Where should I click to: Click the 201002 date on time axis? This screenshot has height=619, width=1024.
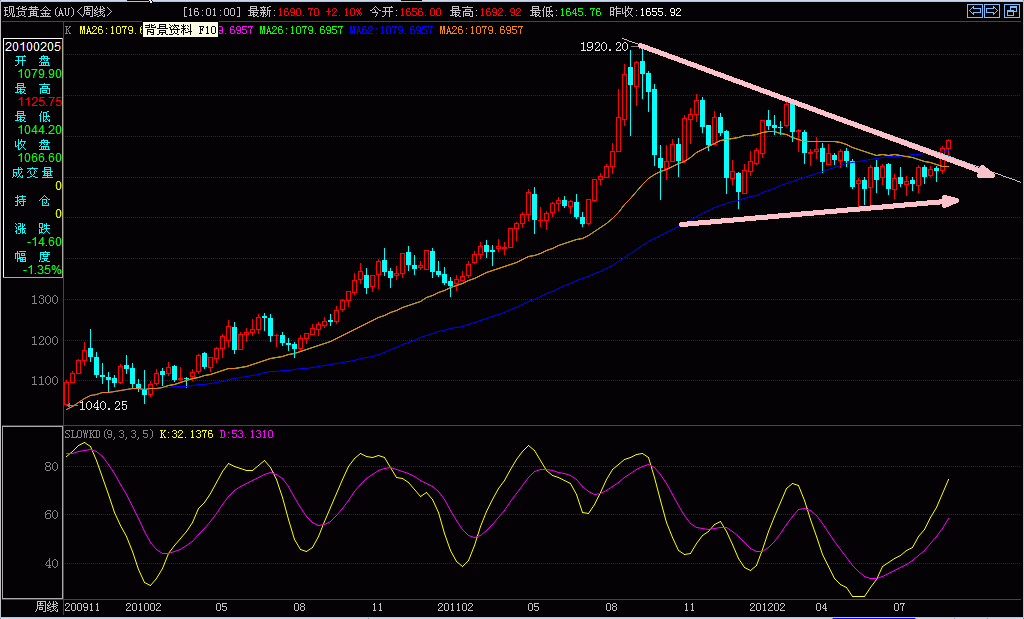click(x=143, y=607)
